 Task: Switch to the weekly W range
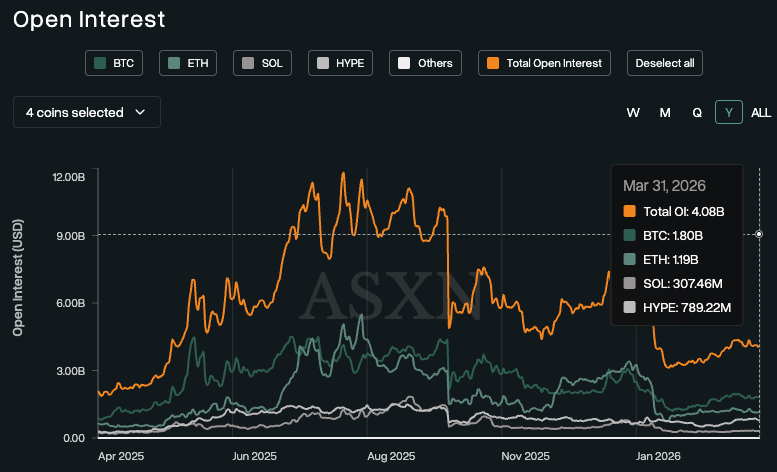633,112
